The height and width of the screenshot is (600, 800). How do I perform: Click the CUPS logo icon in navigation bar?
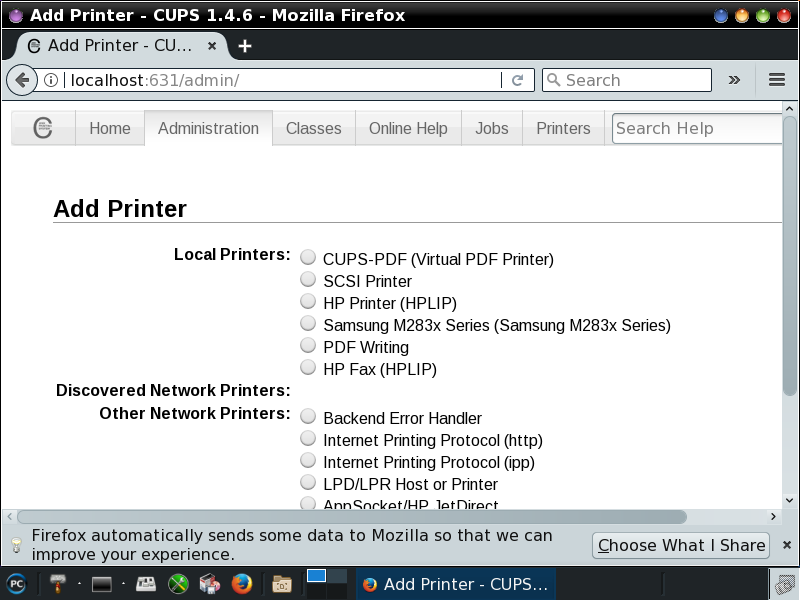point(43,128)
